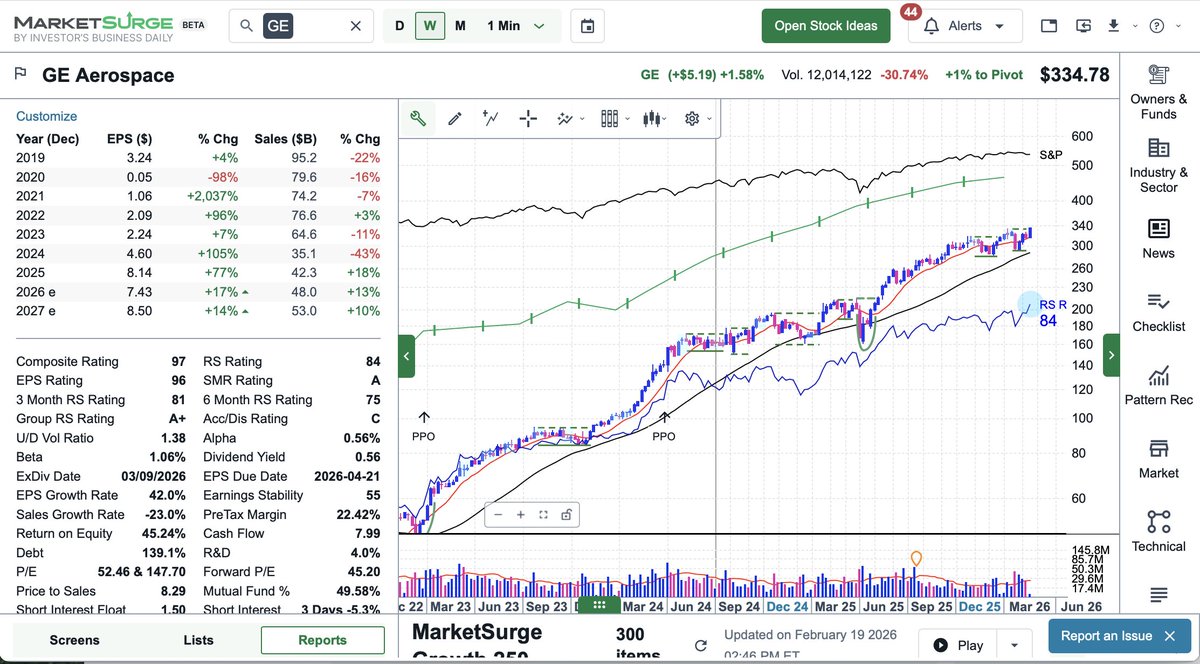
Task: Zoom in chart with plus button
Action: click(521, 515)
